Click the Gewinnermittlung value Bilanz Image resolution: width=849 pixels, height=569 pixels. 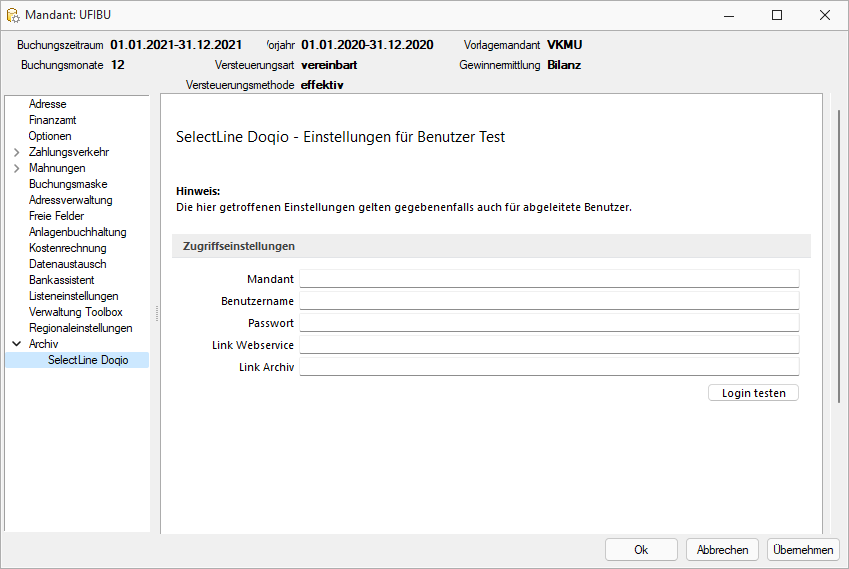(564, 65)
